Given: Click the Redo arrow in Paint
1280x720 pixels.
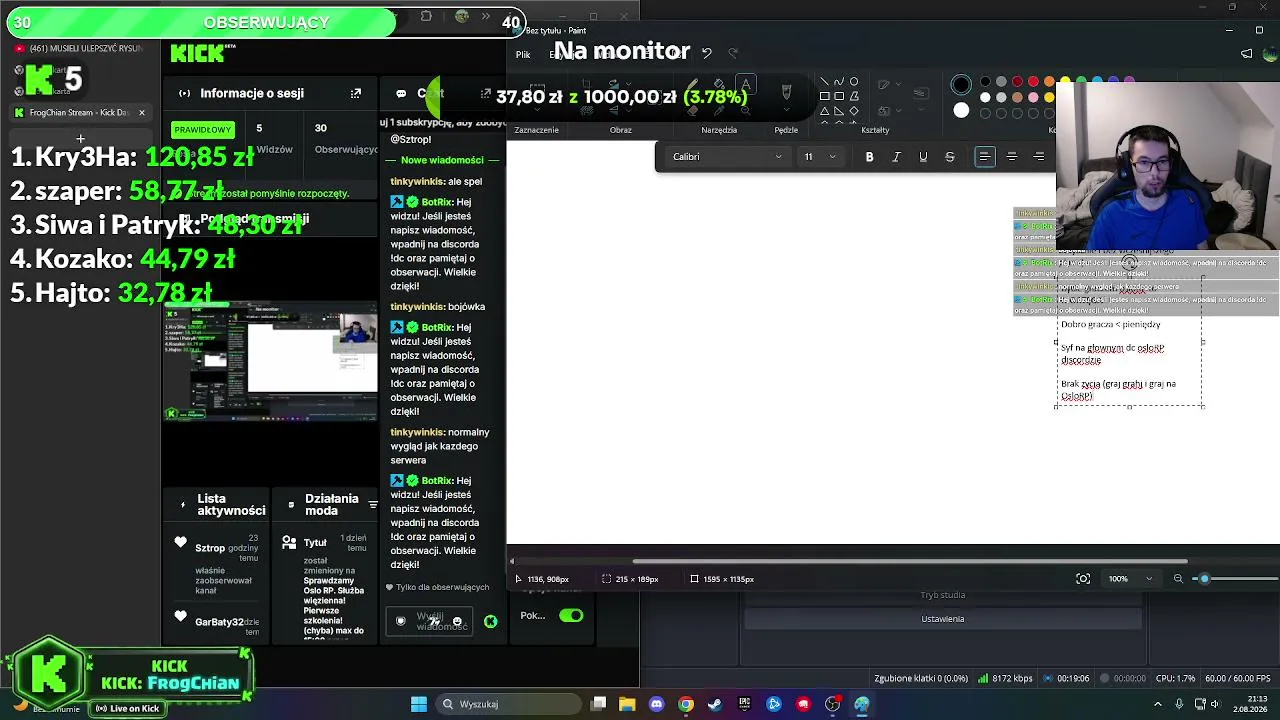Looking at the screenshot, I should (733, 53).
